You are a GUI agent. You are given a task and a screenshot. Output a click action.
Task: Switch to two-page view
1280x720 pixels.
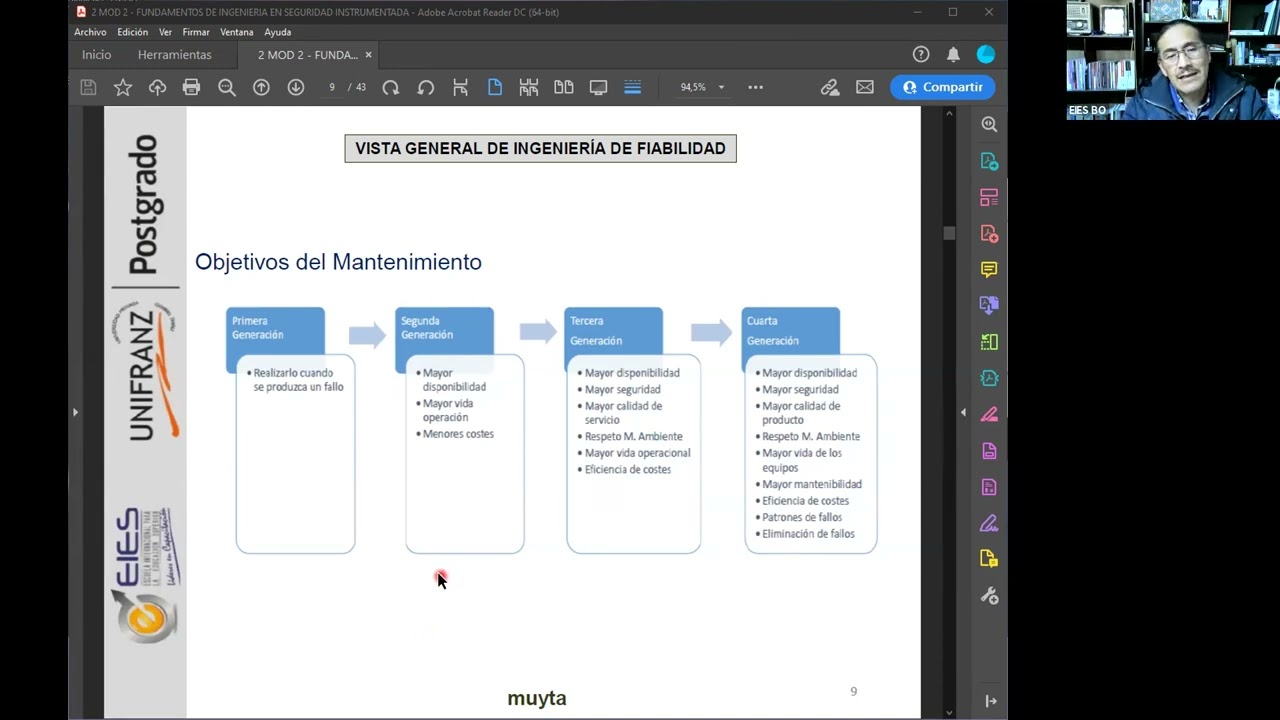(x=564, y=87)
